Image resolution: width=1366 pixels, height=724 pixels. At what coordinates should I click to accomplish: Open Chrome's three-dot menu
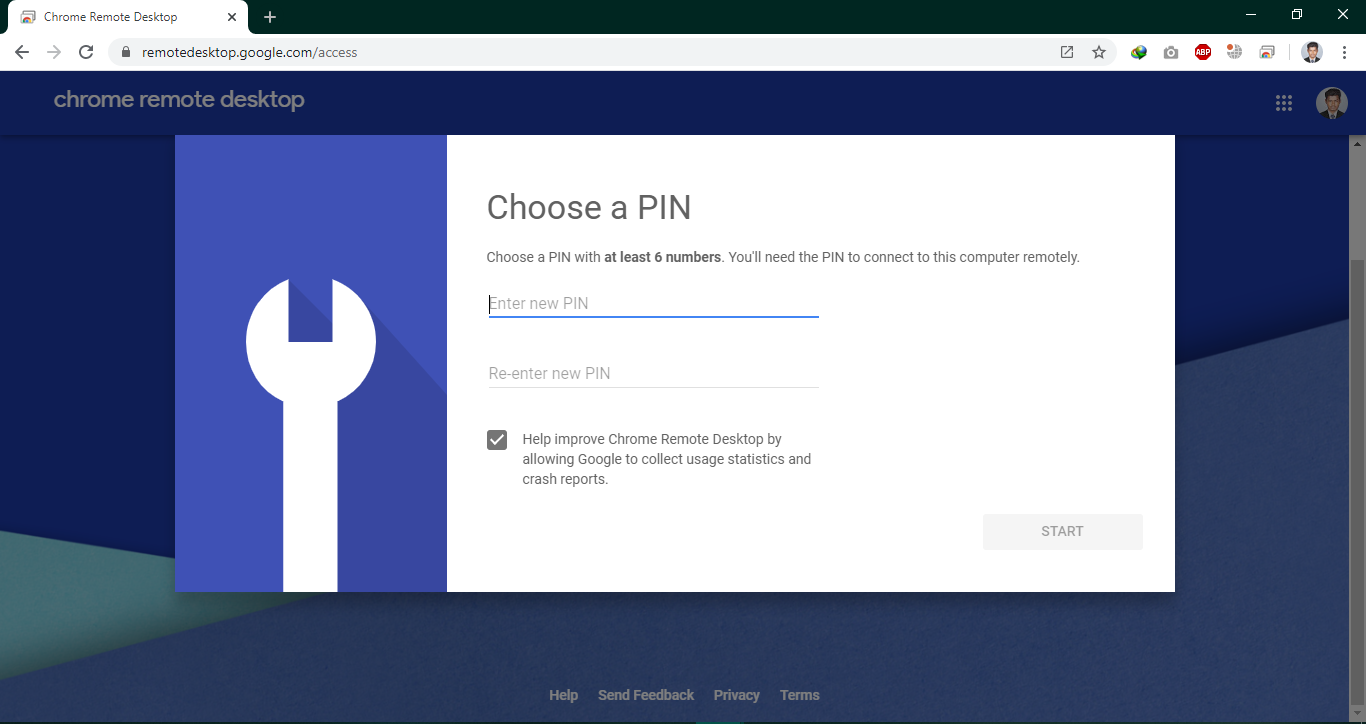click(x=1344, y=52)
